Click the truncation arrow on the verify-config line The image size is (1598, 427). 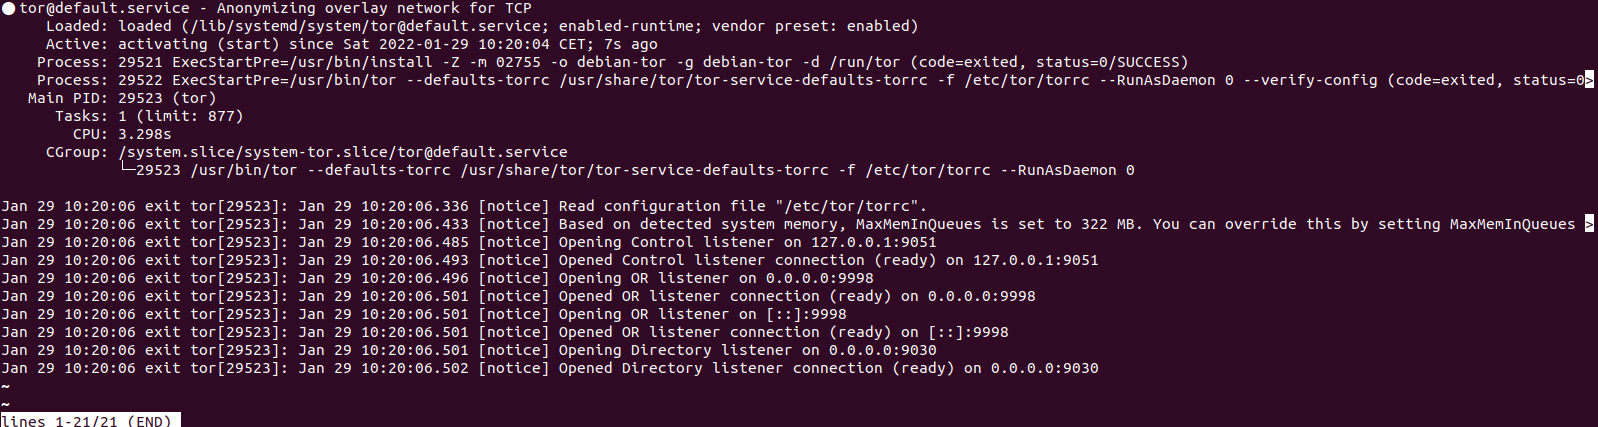[1589, 80]
